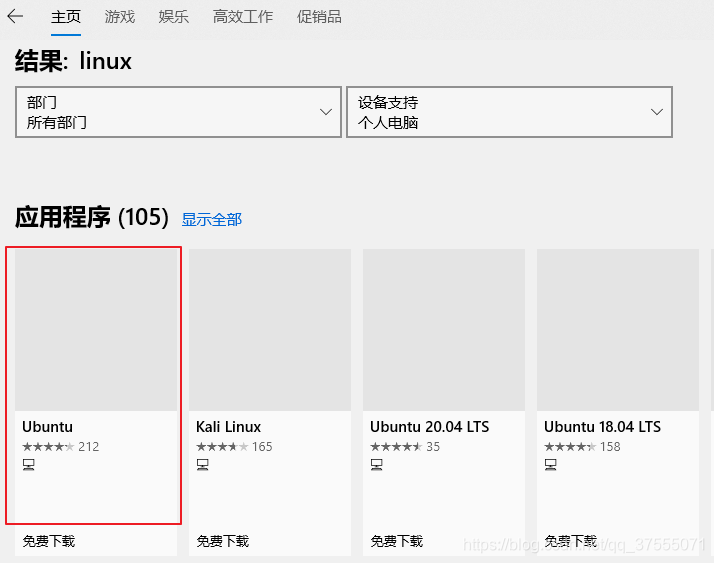
Task: Click the 应用程序 (105) heading
Action: coord(92,217)
